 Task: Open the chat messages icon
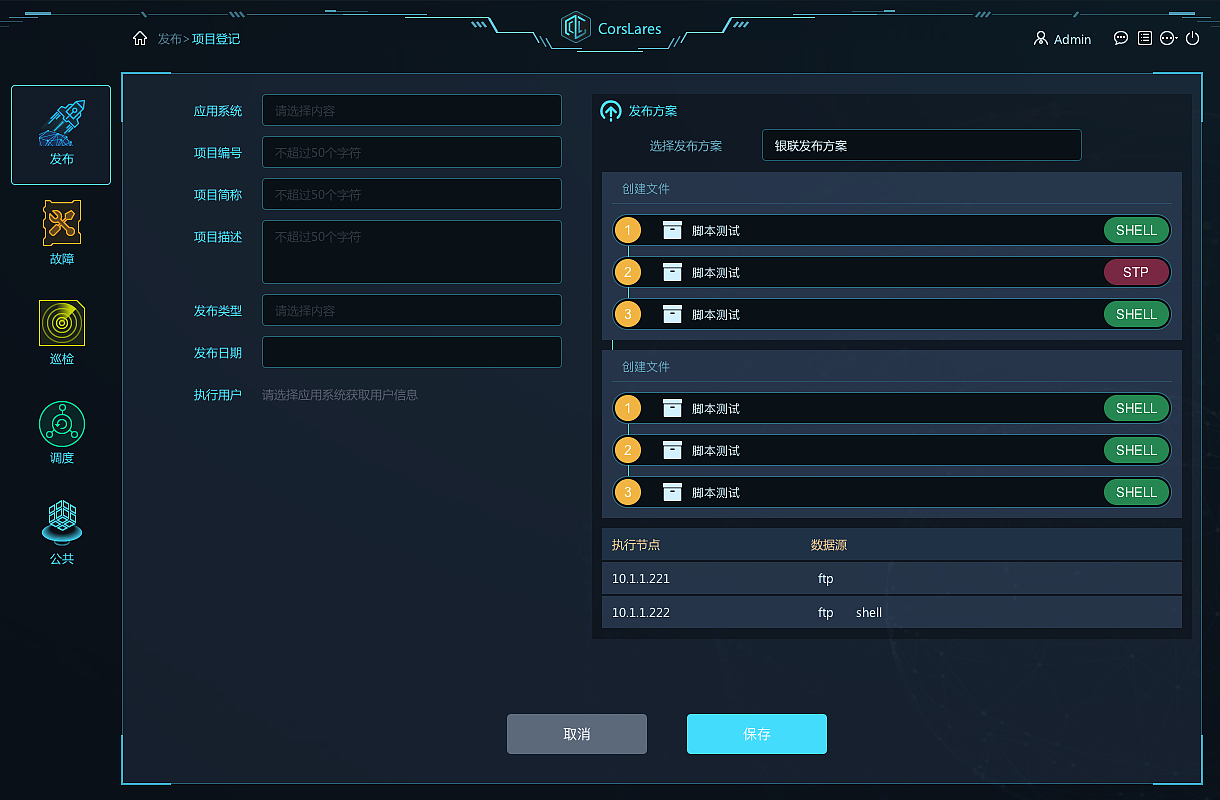pyautogui.click(x=1121, y=39)
